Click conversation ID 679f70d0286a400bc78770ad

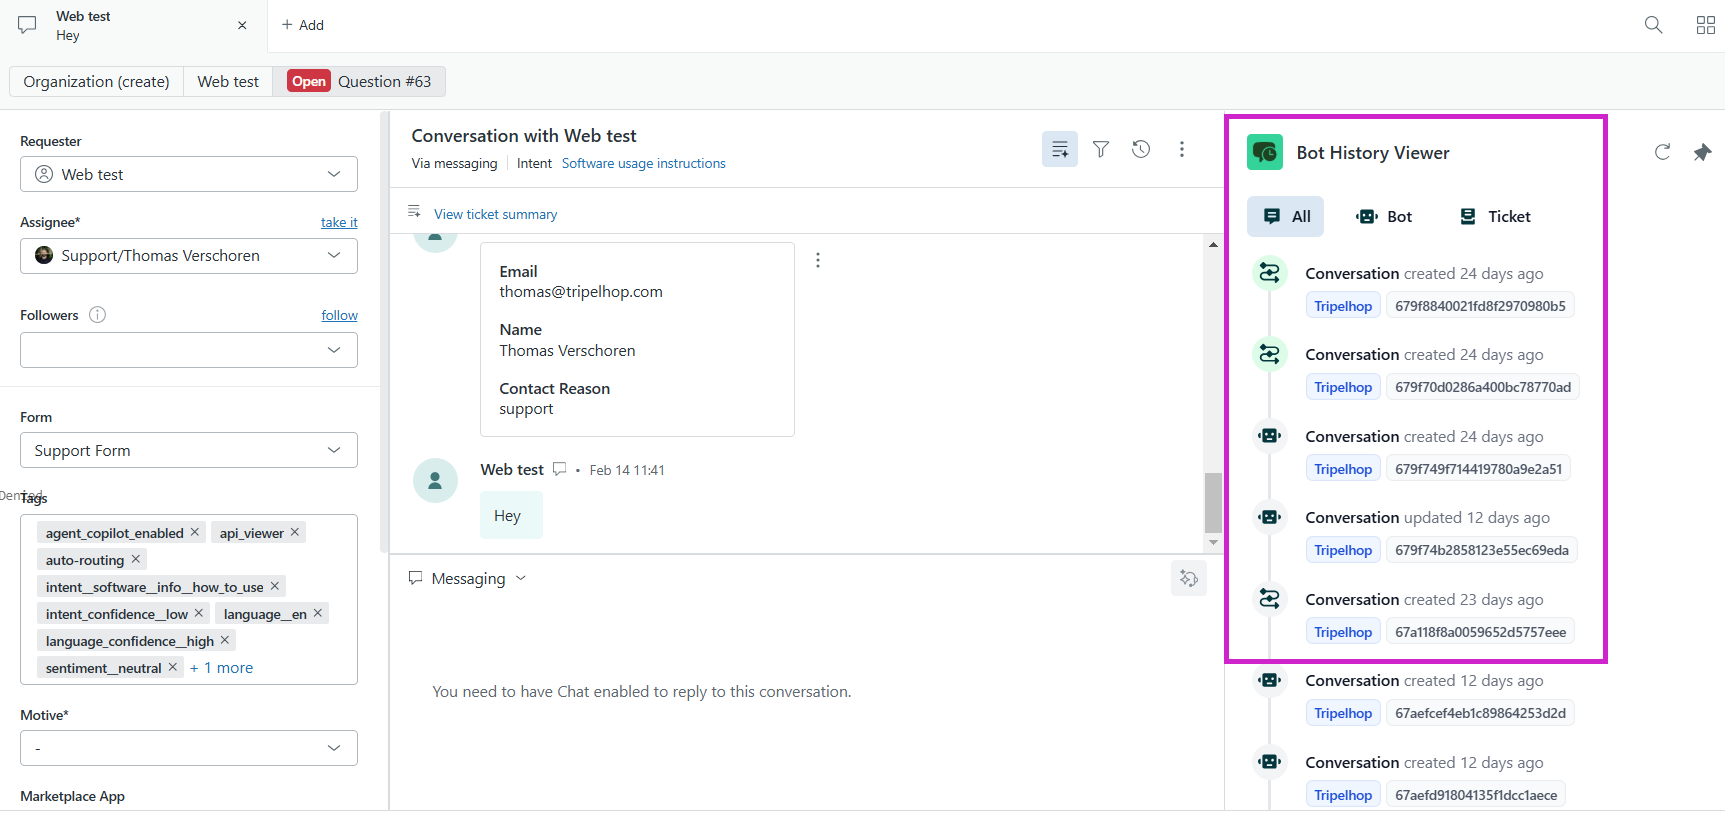1483,387
